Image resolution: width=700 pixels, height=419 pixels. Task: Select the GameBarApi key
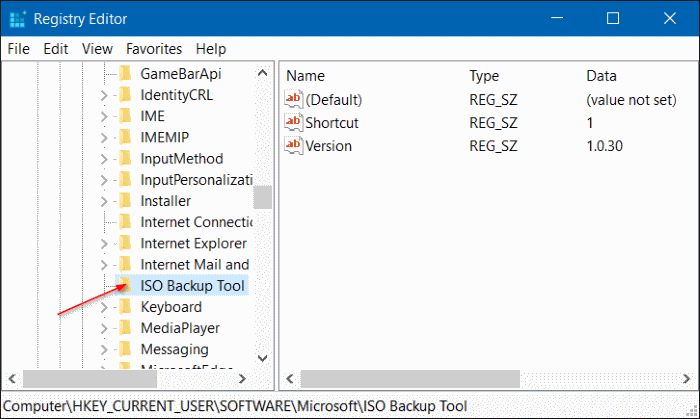pos(181,74)
